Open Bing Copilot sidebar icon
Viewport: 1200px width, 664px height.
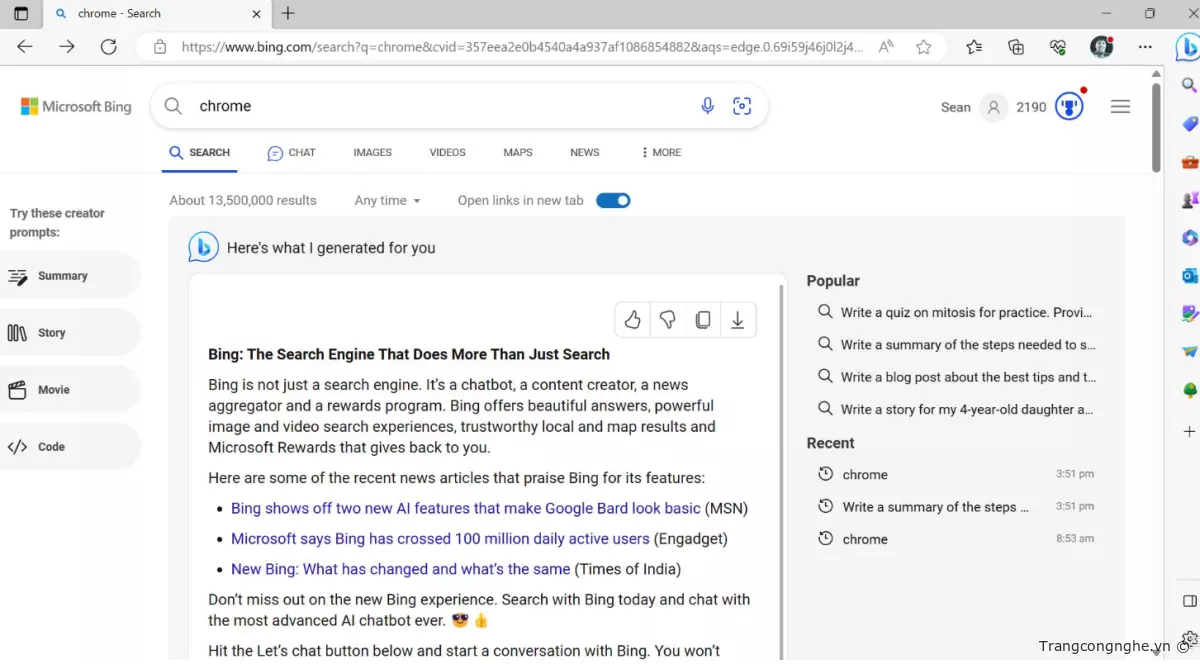click(1187, 47)
